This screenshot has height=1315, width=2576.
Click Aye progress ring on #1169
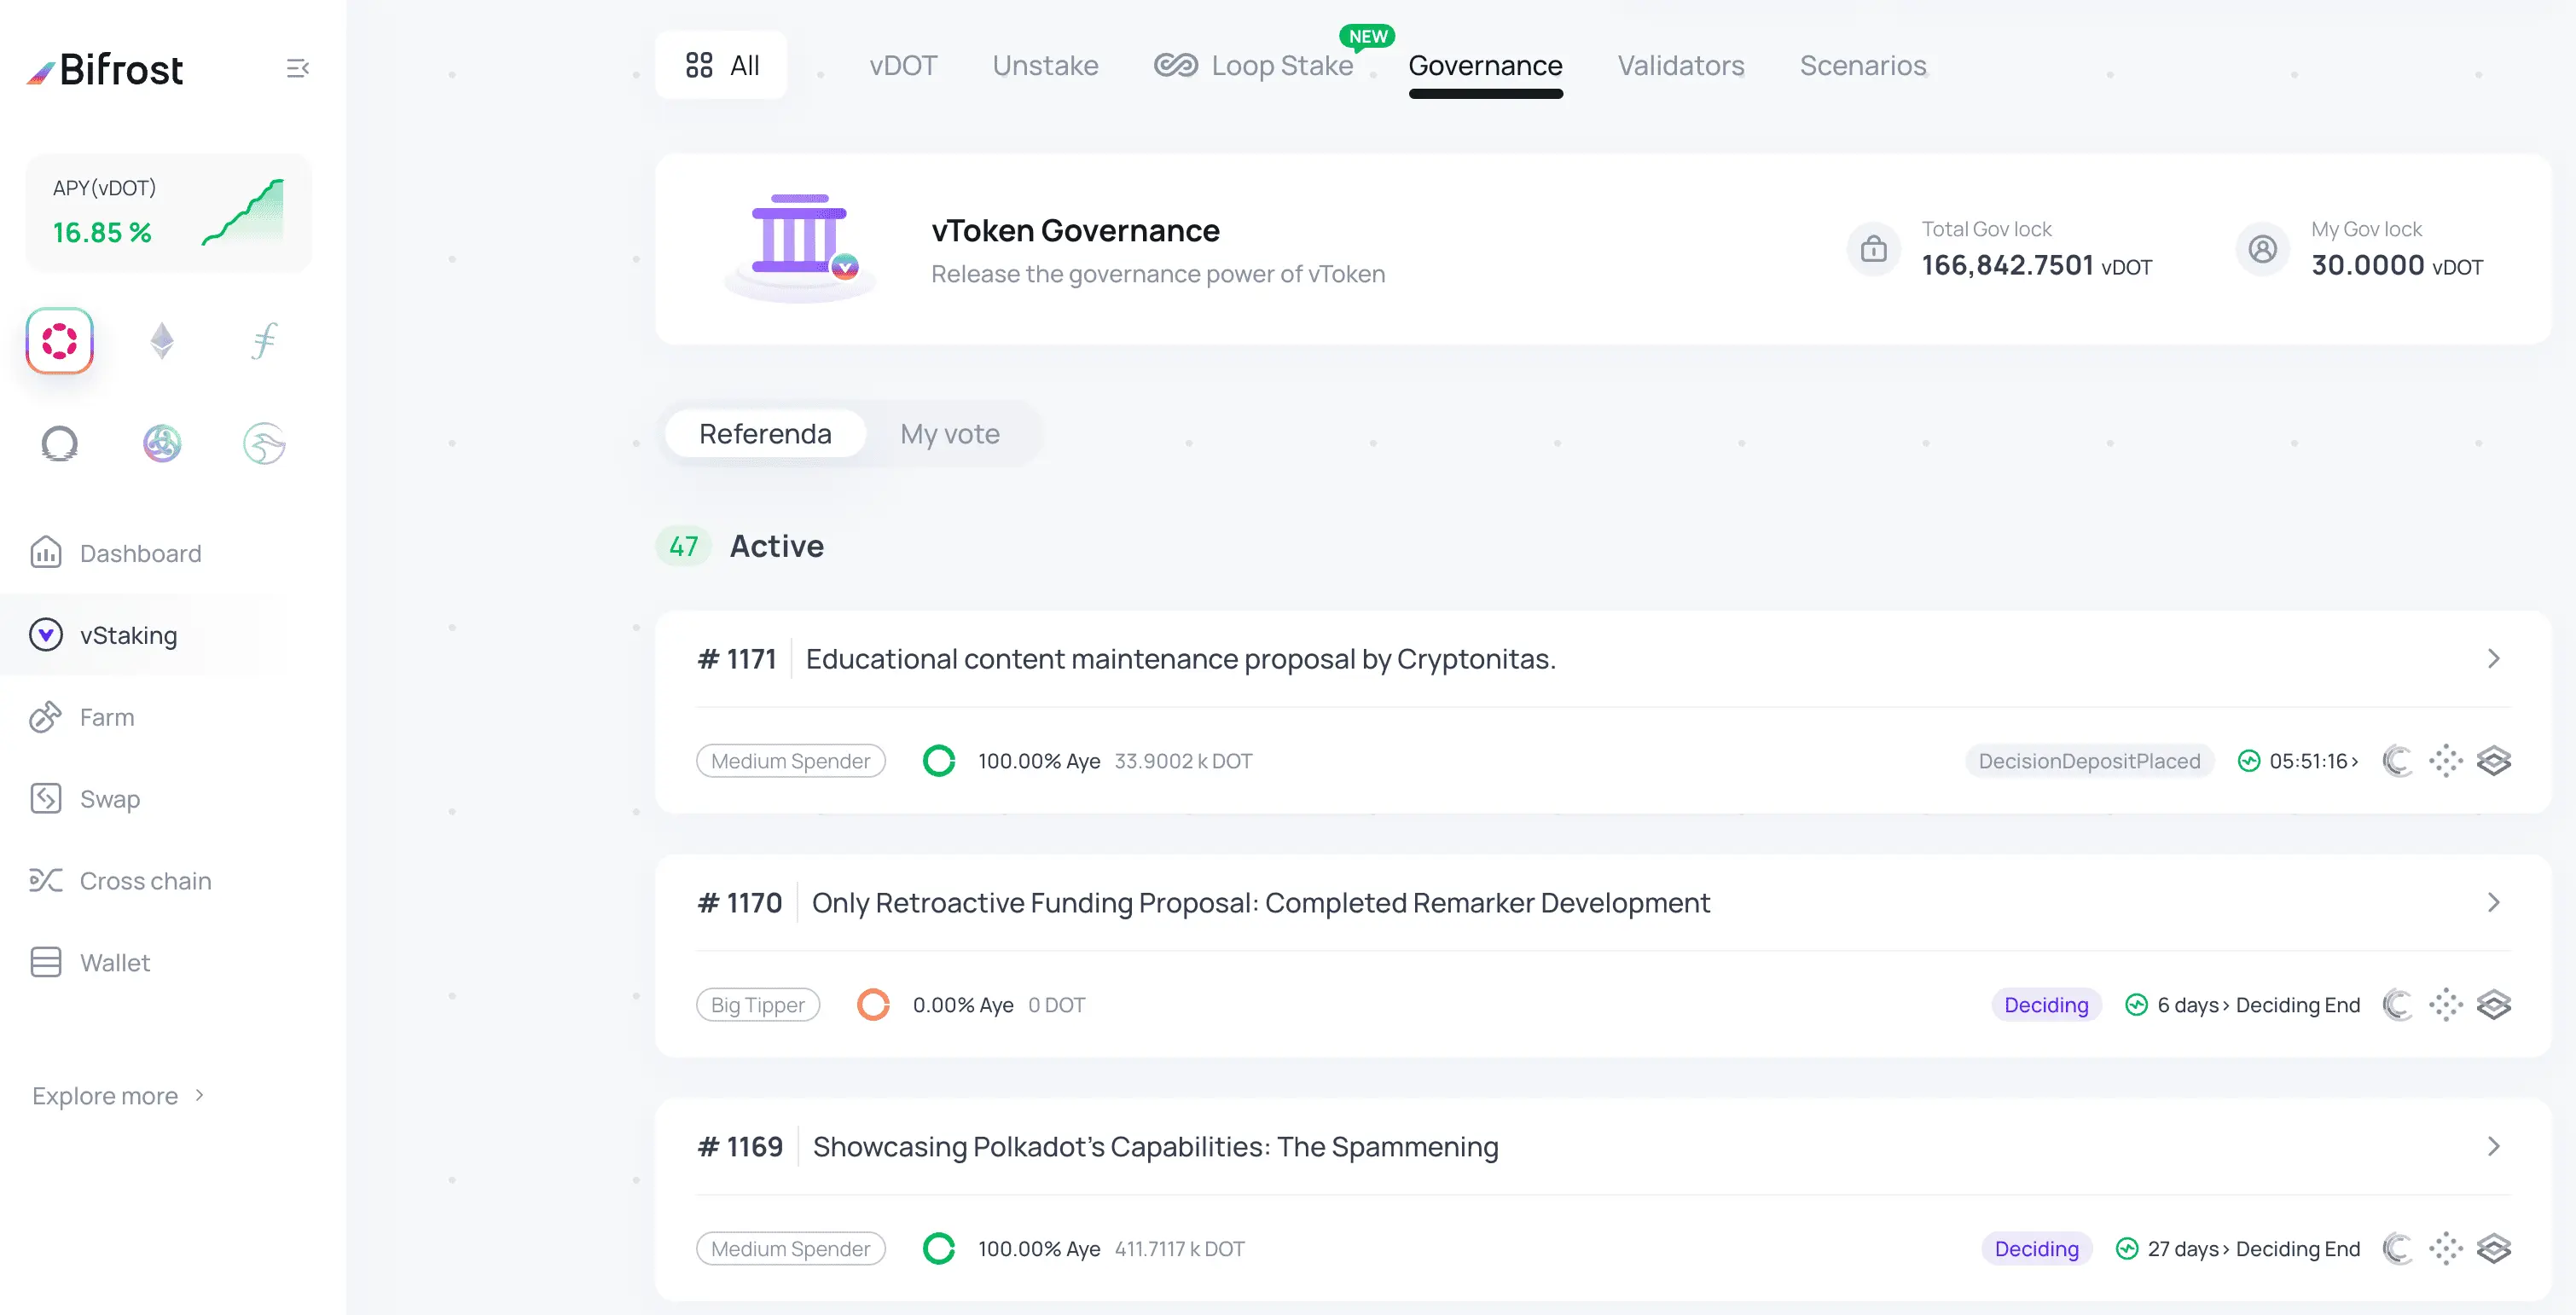pos(938,1249)
